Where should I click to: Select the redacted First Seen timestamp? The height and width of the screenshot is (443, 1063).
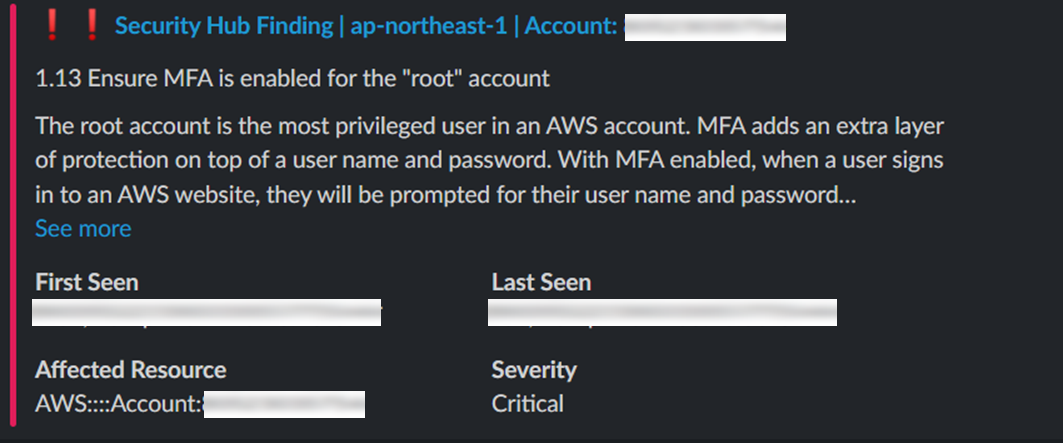click(207, 312)
